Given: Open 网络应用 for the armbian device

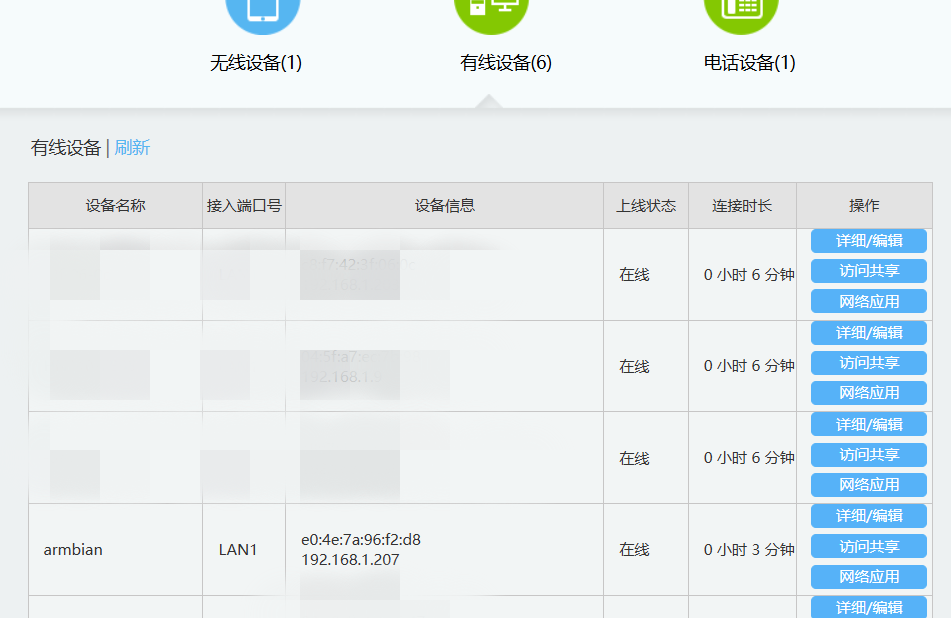Looking at the screenshot, I should click(x=868, y=577).
